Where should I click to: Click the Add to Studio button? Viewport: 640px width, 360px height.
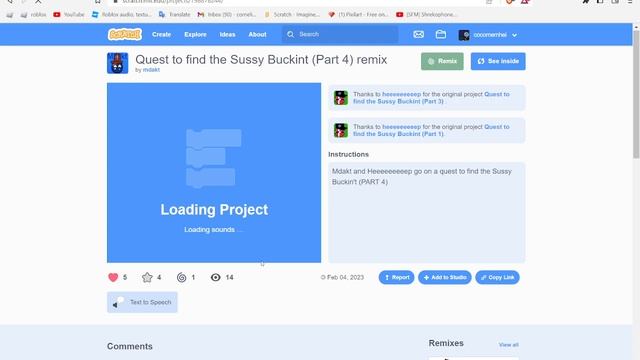click(444, 277)
